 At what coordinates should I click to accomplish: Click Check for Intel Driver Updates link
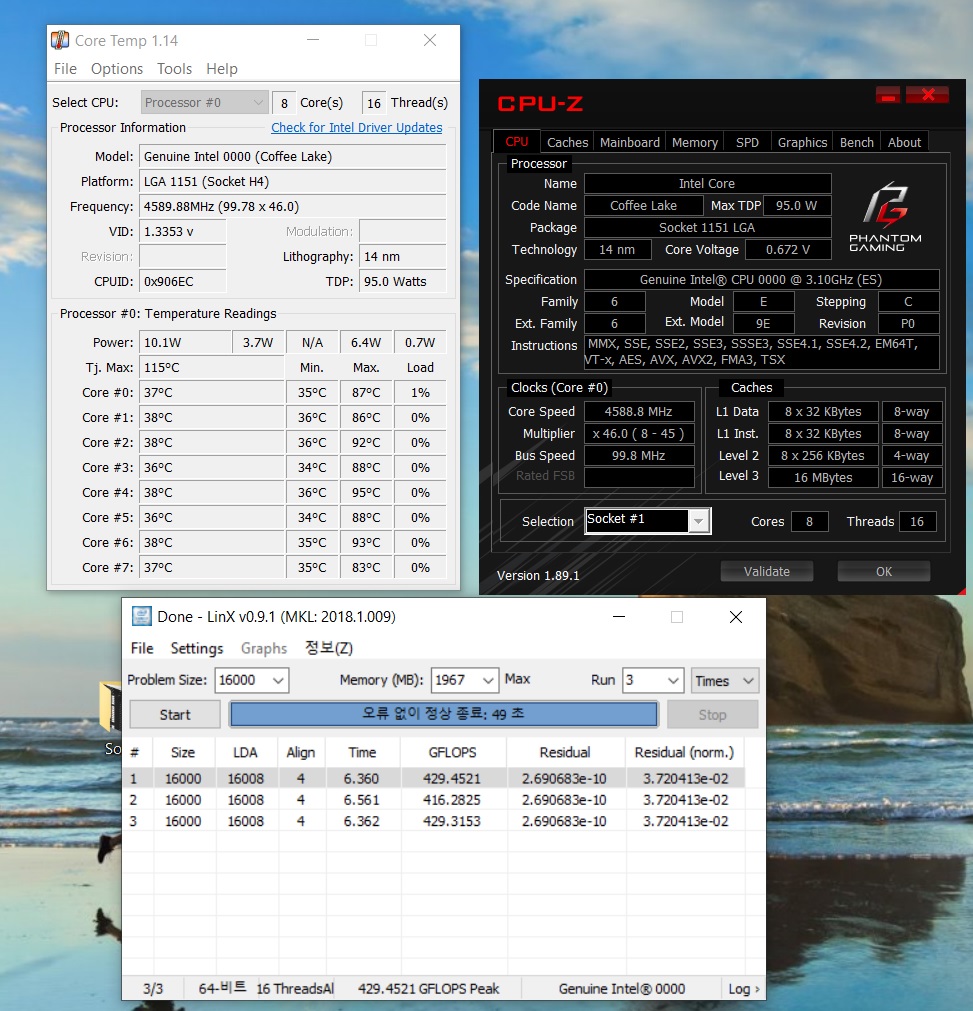[357, 128]
